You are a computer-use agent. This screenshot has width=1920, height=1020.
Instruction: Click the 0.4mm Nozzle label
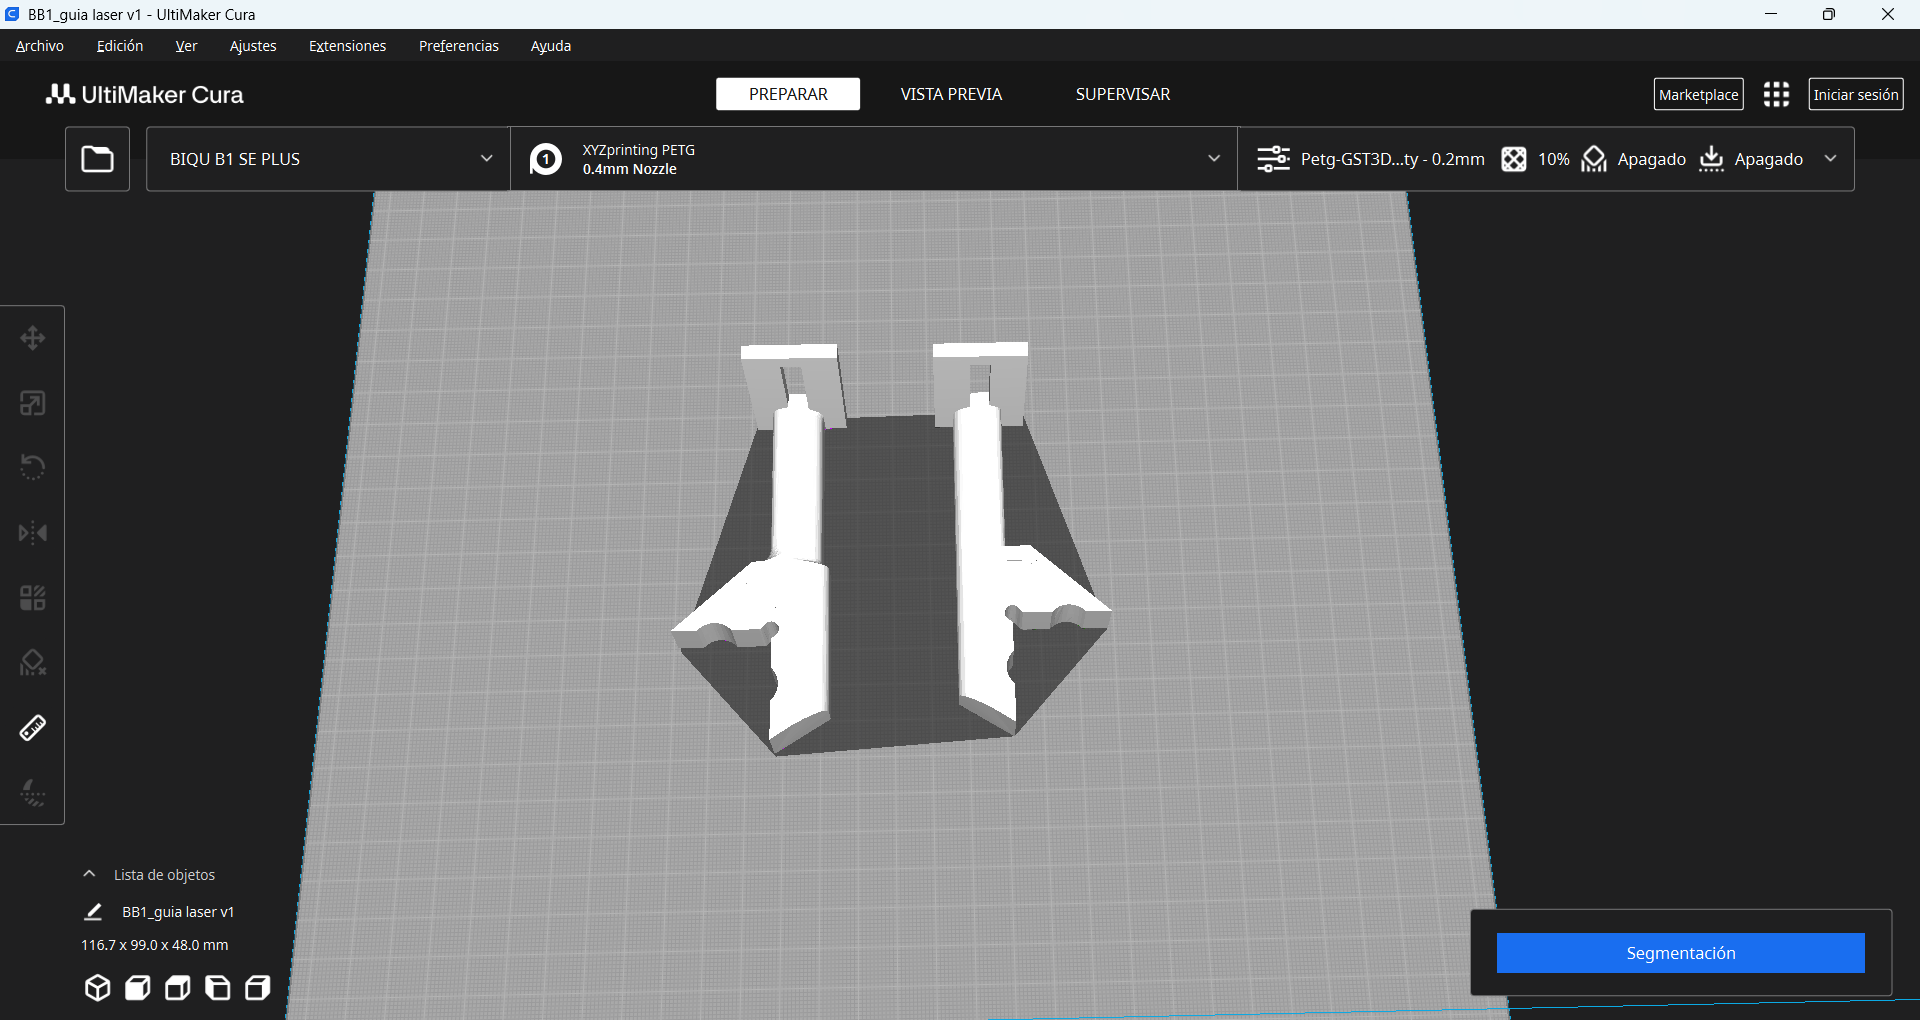pyautogui.click(x=630, y=169)
